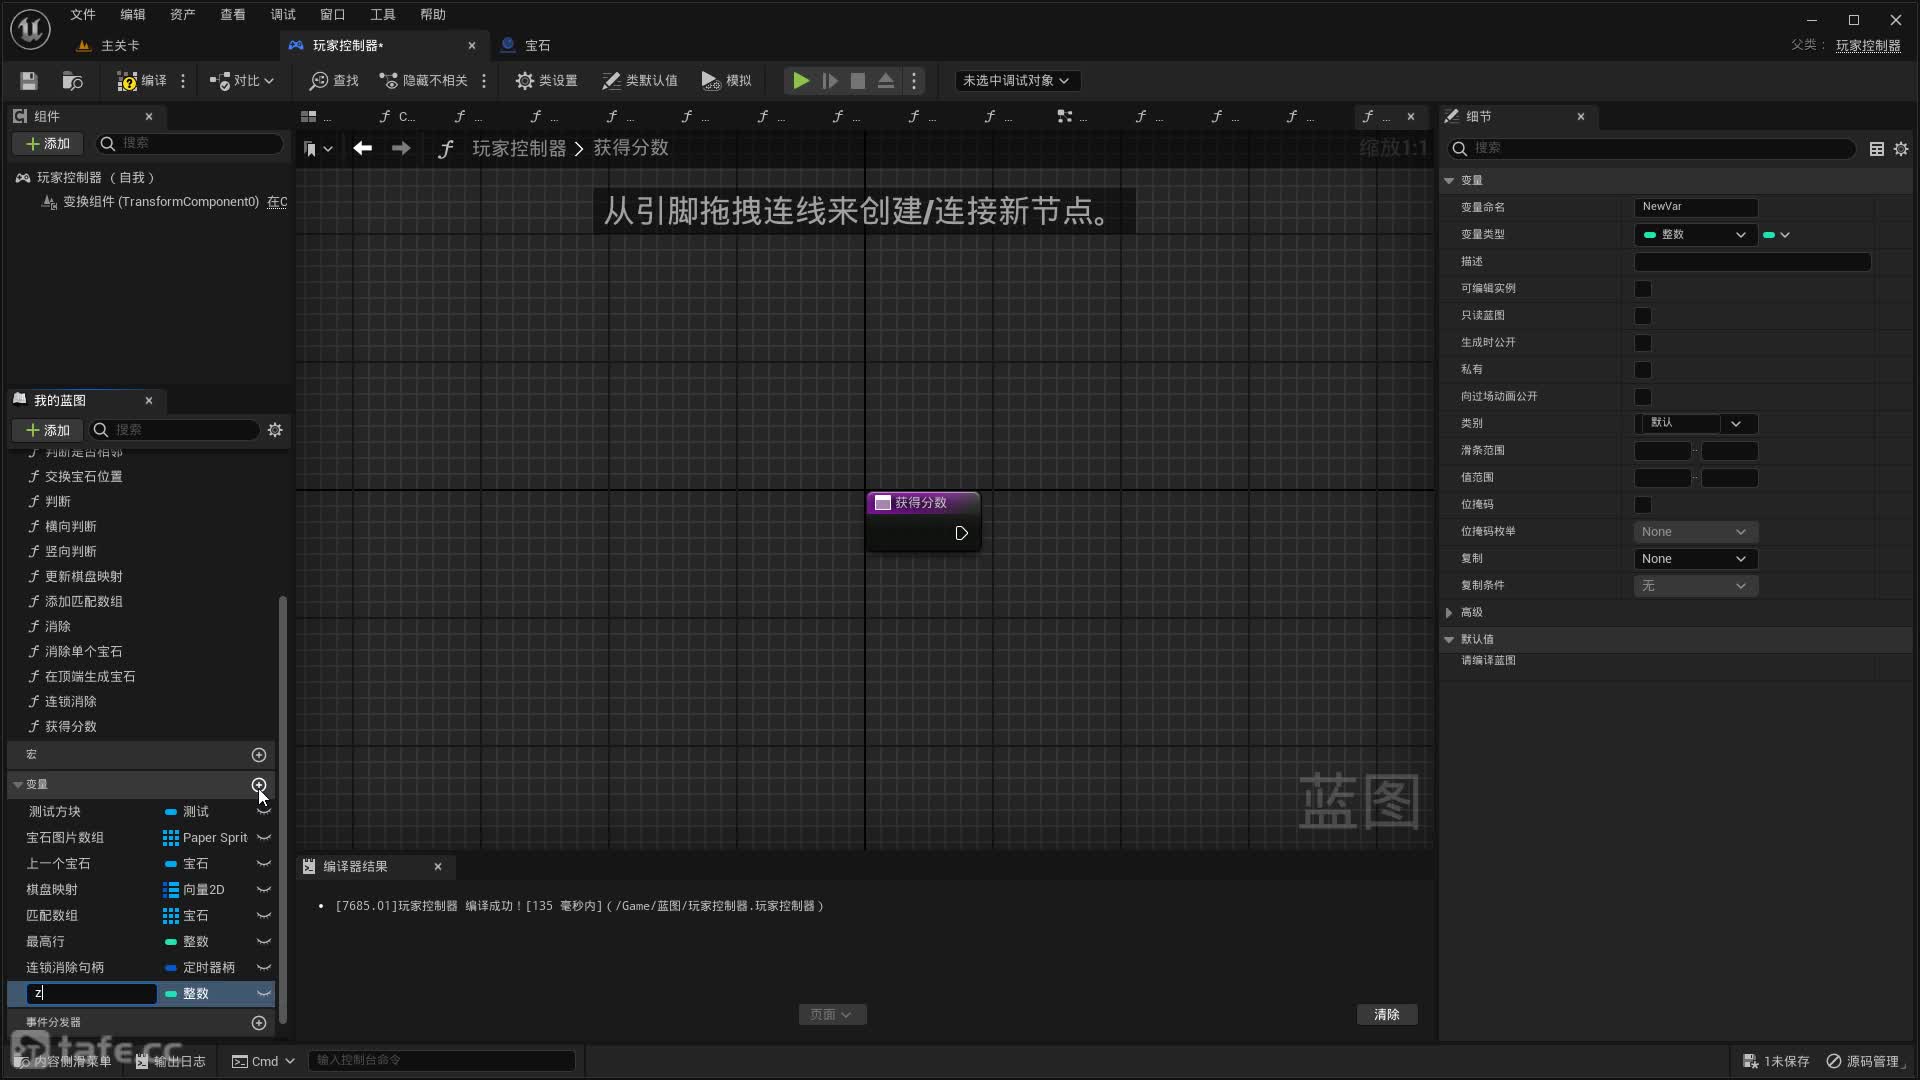
Task: Navigate back in graph history
Action: (x=363, y=148)
